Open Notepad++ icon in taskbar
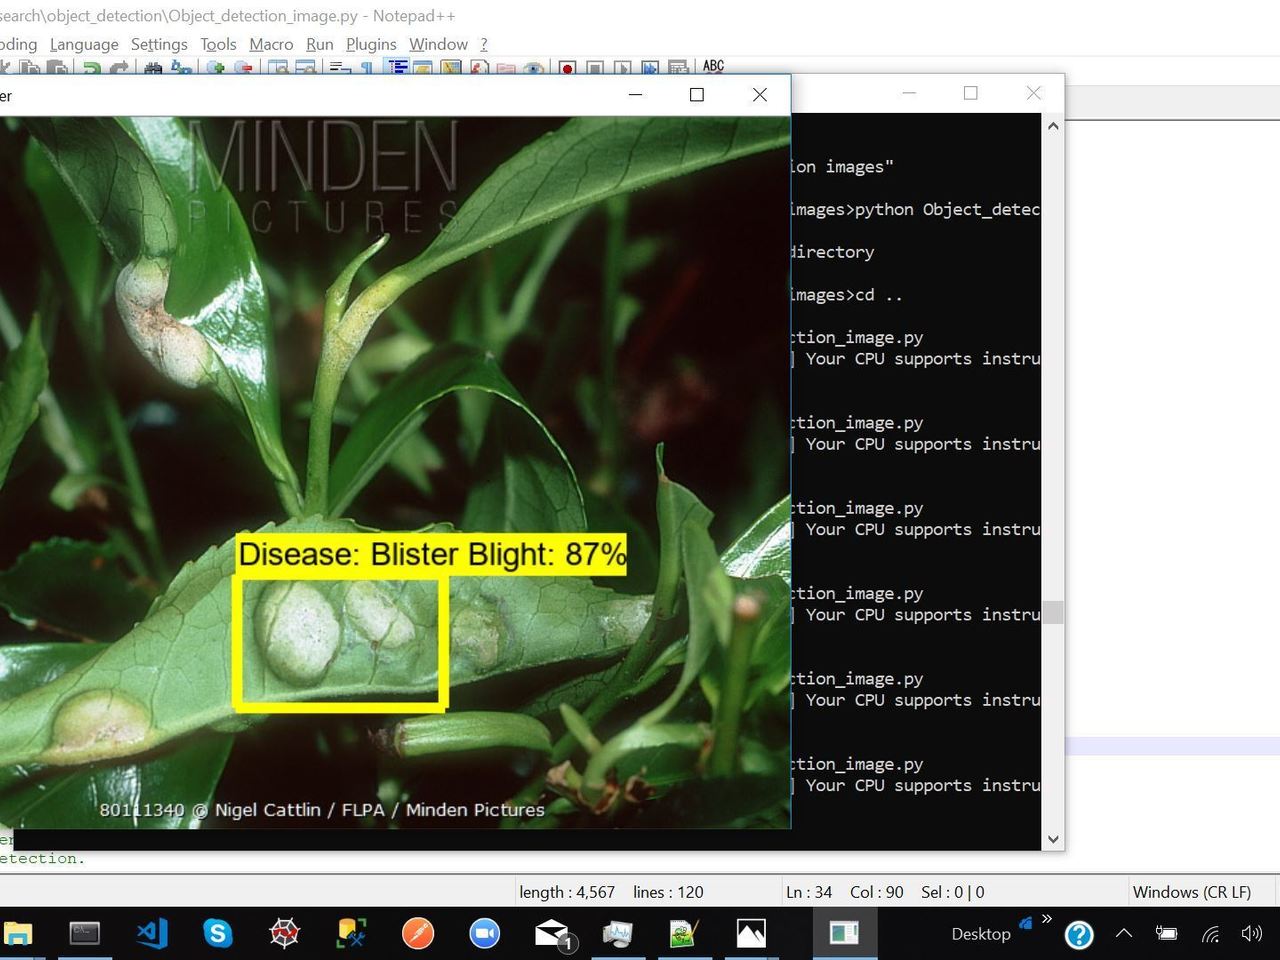Screen dimensions: 1280x960 pyautogui.click(x=684, y=934)
